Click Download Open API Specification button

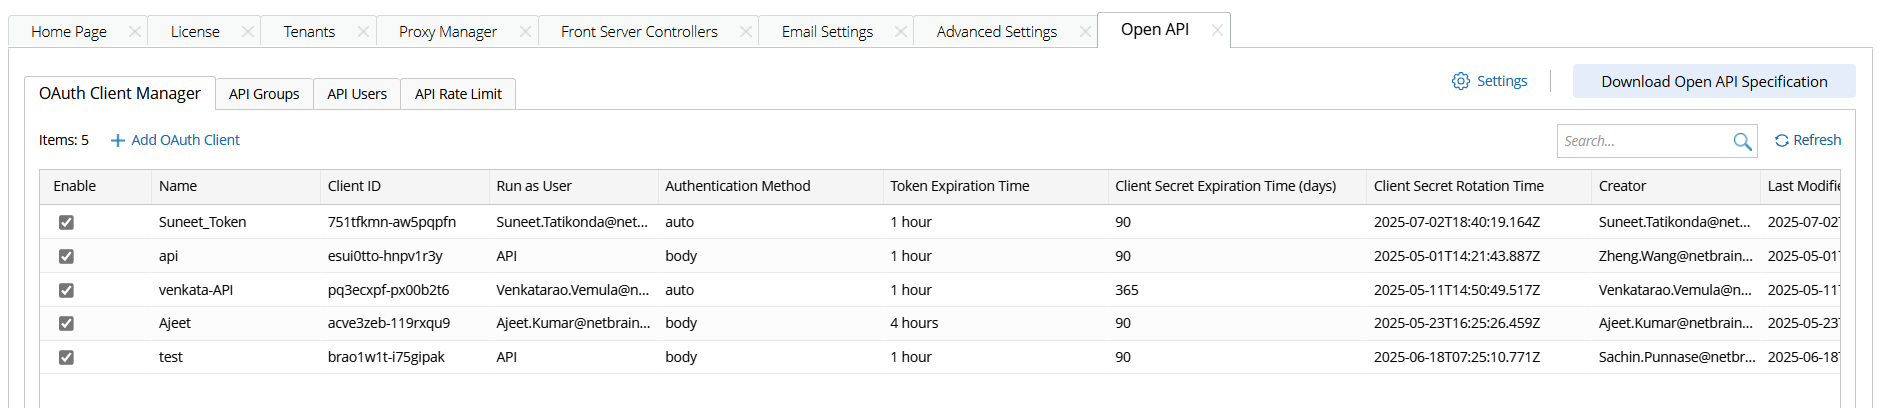(x=1713, y=82)
